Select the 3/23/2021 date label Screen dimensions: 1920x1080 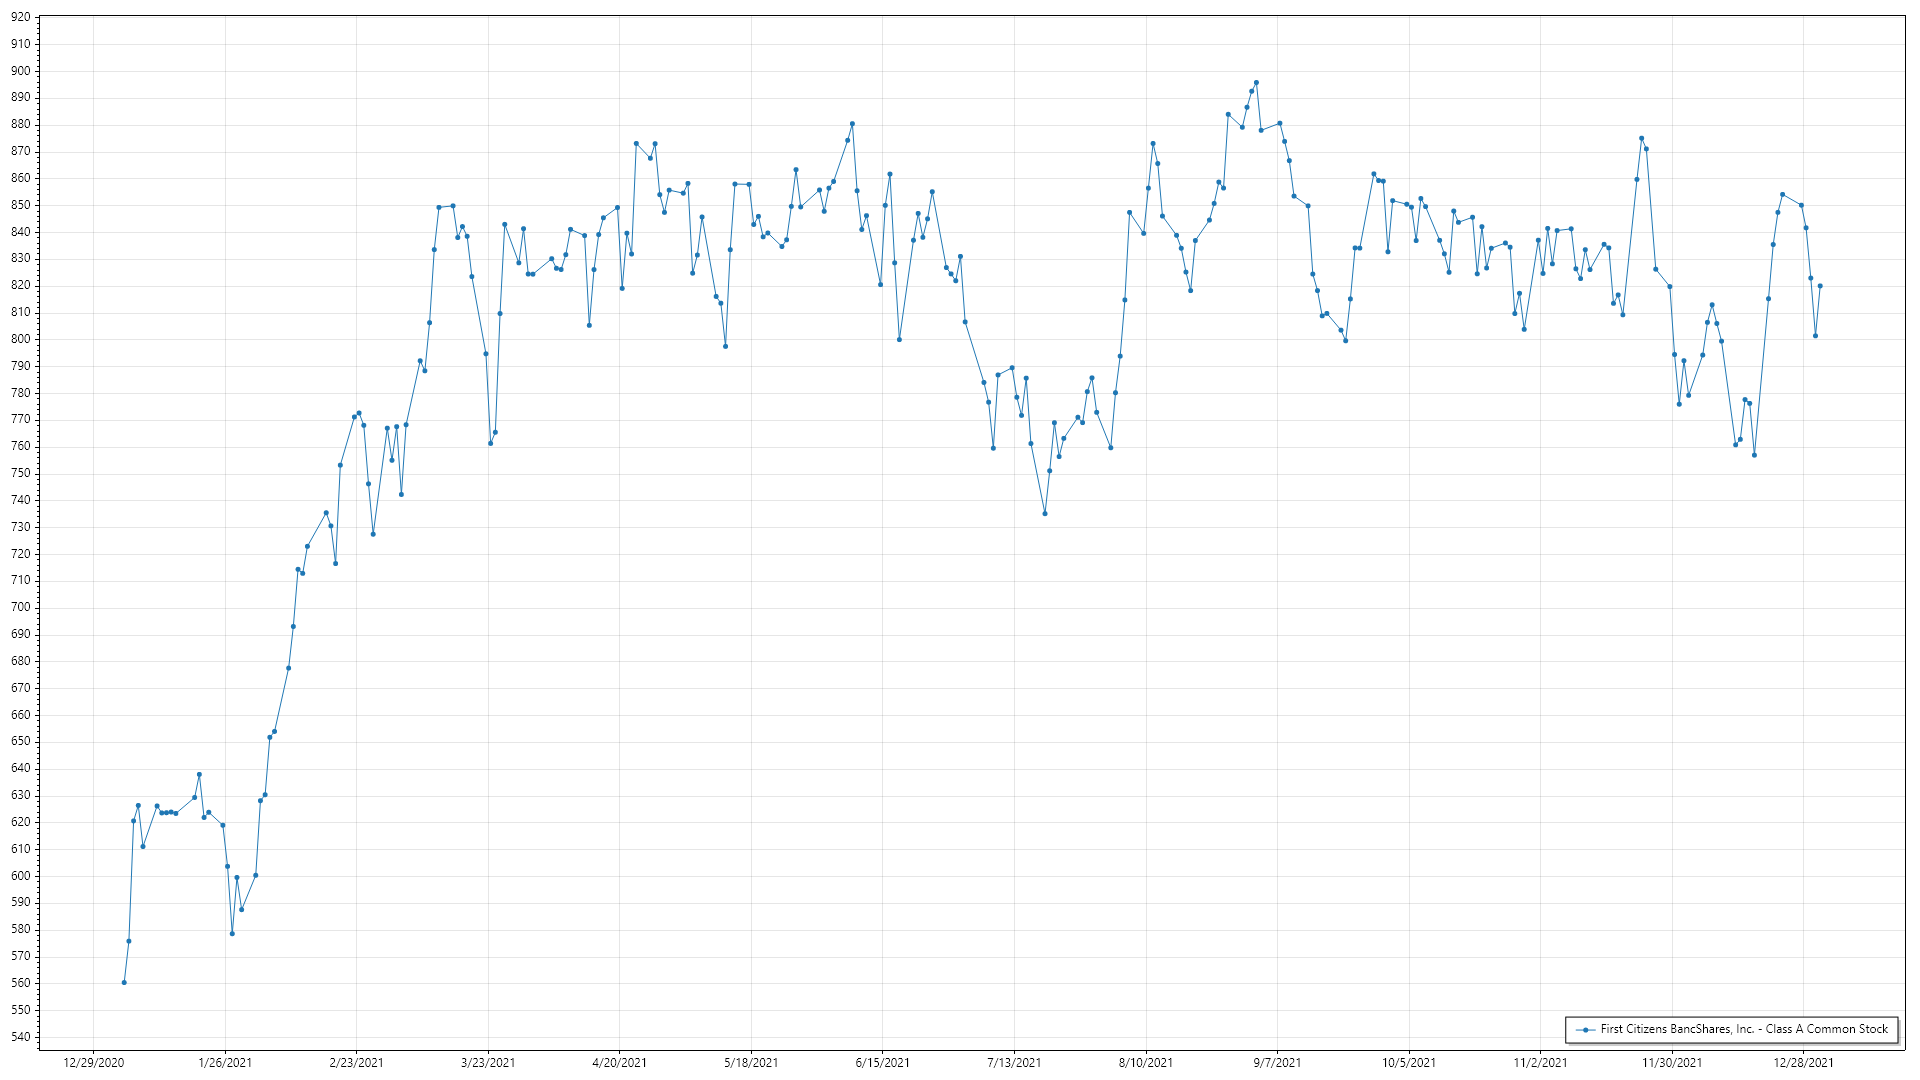(488, 1063)
